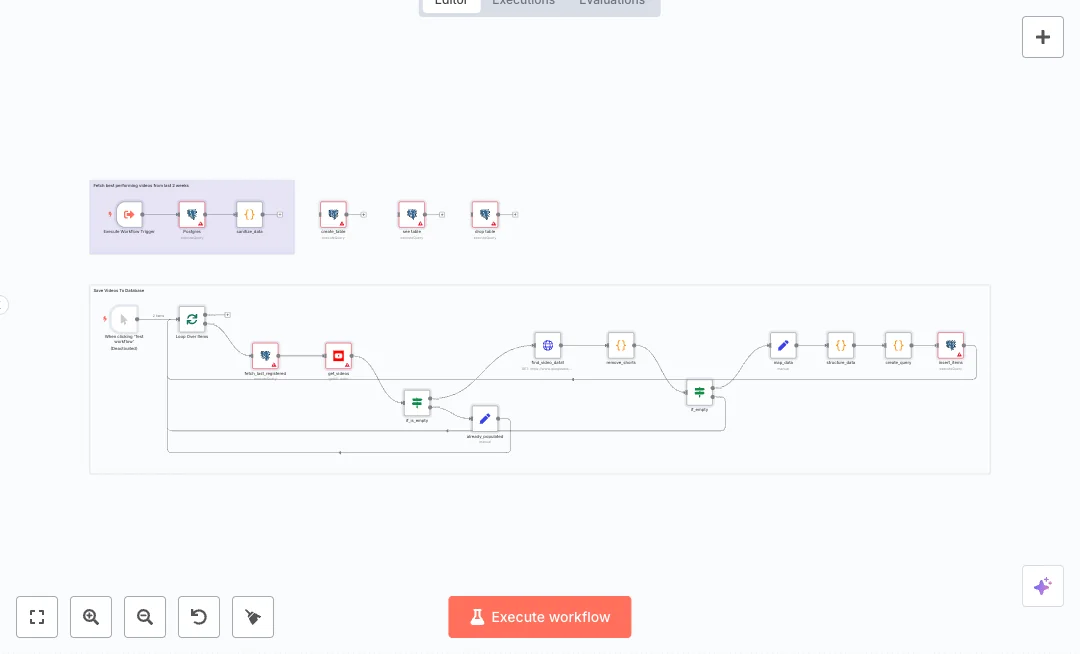Add node after drop table output
Viewport: 1080px width, 654px height.
[515, 214]
